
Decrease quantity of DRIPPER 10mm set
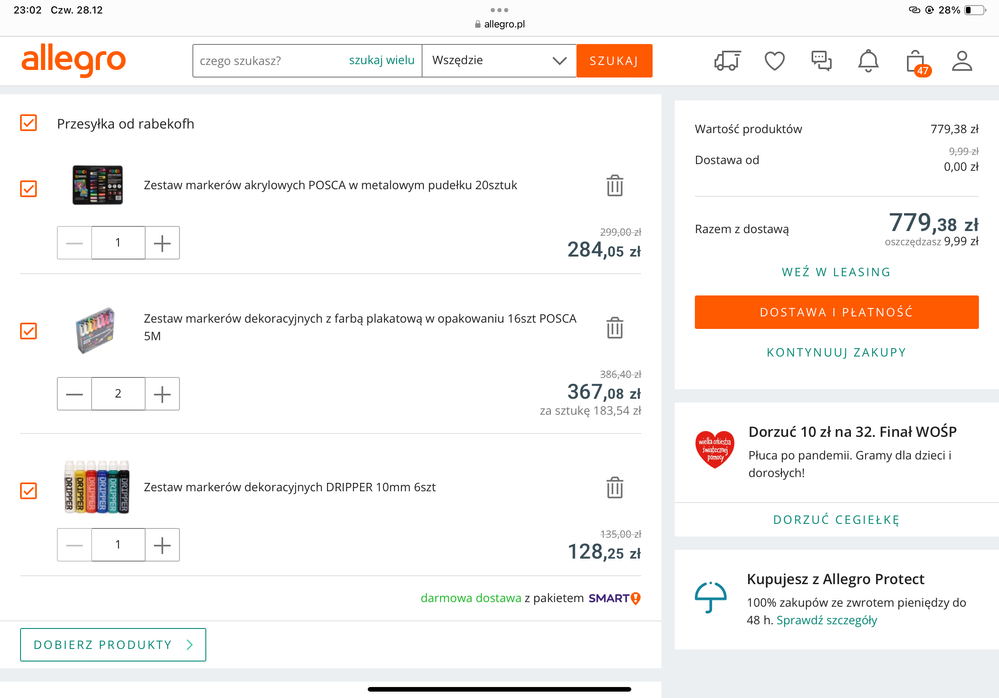[74, 545]
